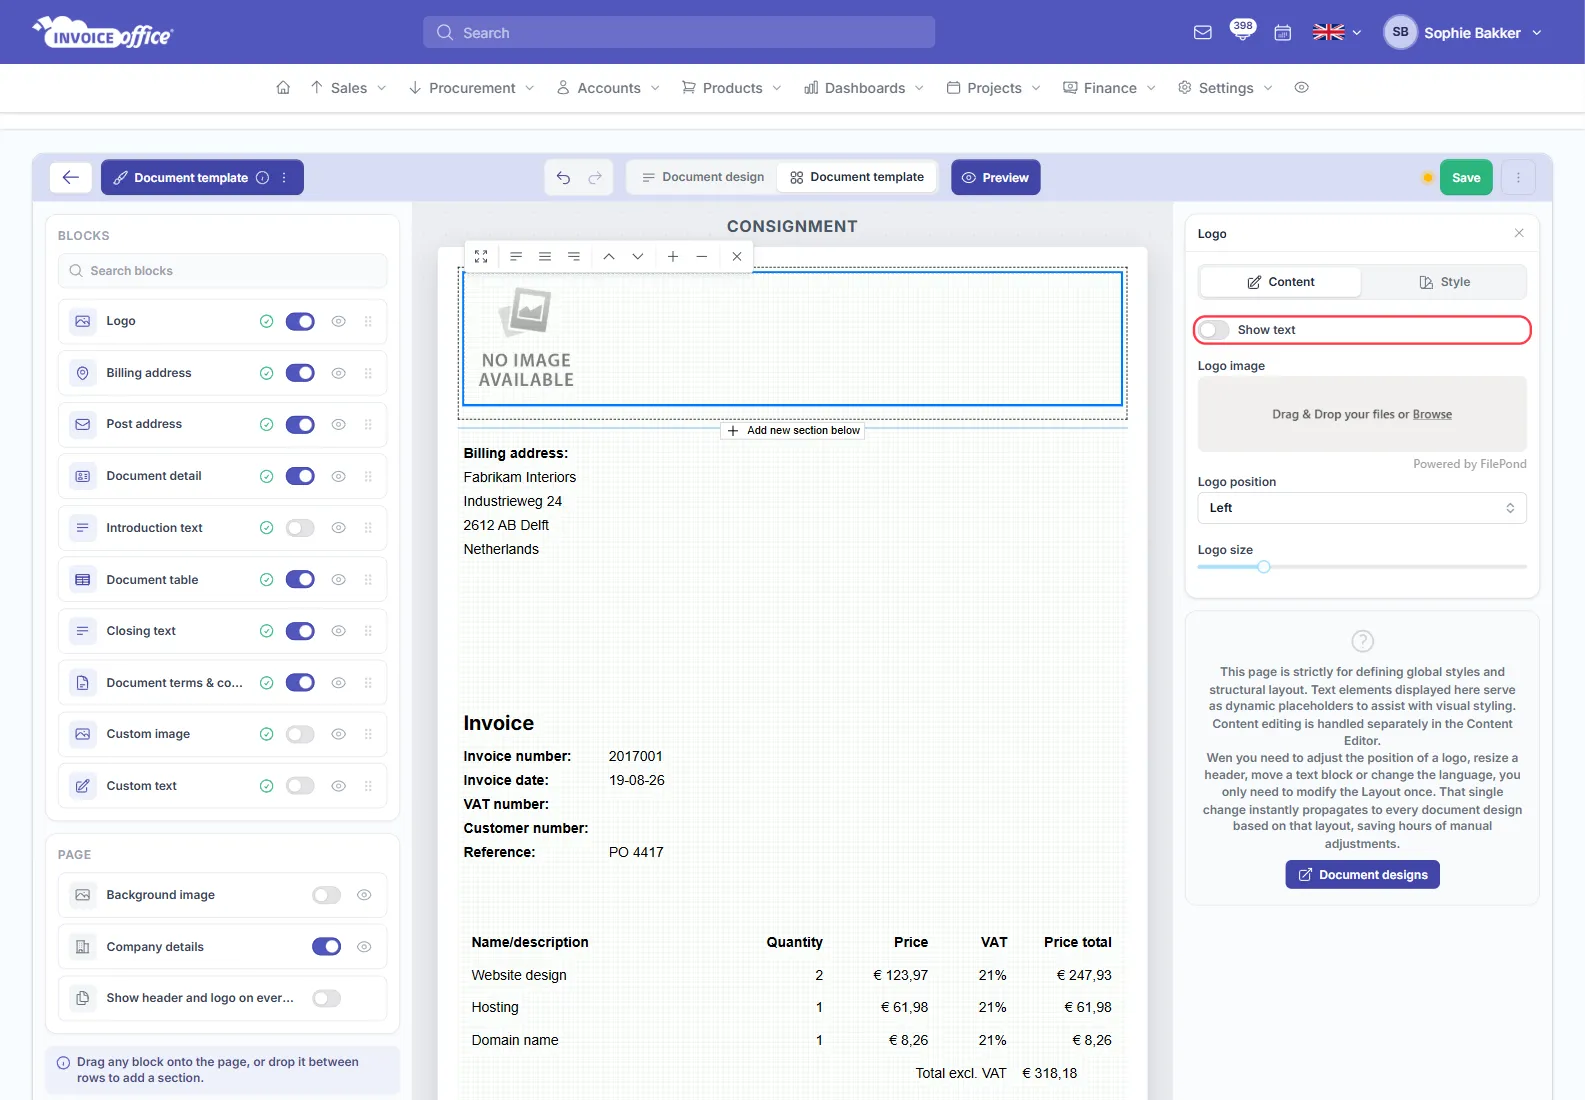The width and height of the screenshot is (1585, 1100).
Task: Click the InvoiceOffice logo
Action: [103, 33]
